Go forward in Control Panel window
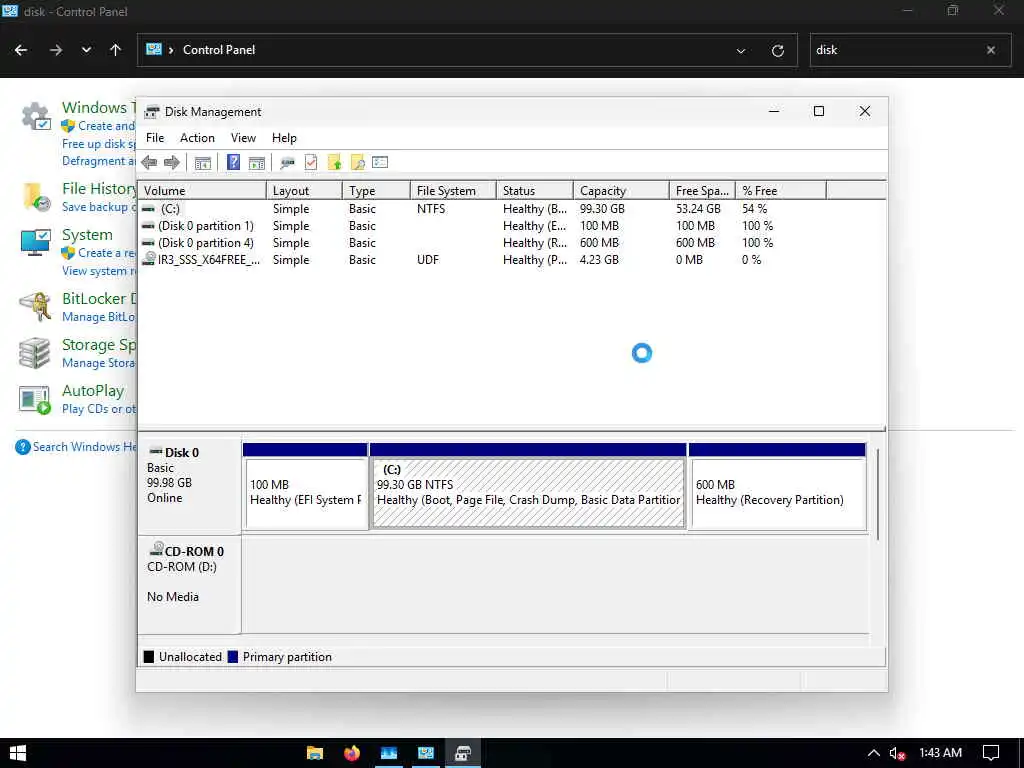 click(x=56, y=50)
